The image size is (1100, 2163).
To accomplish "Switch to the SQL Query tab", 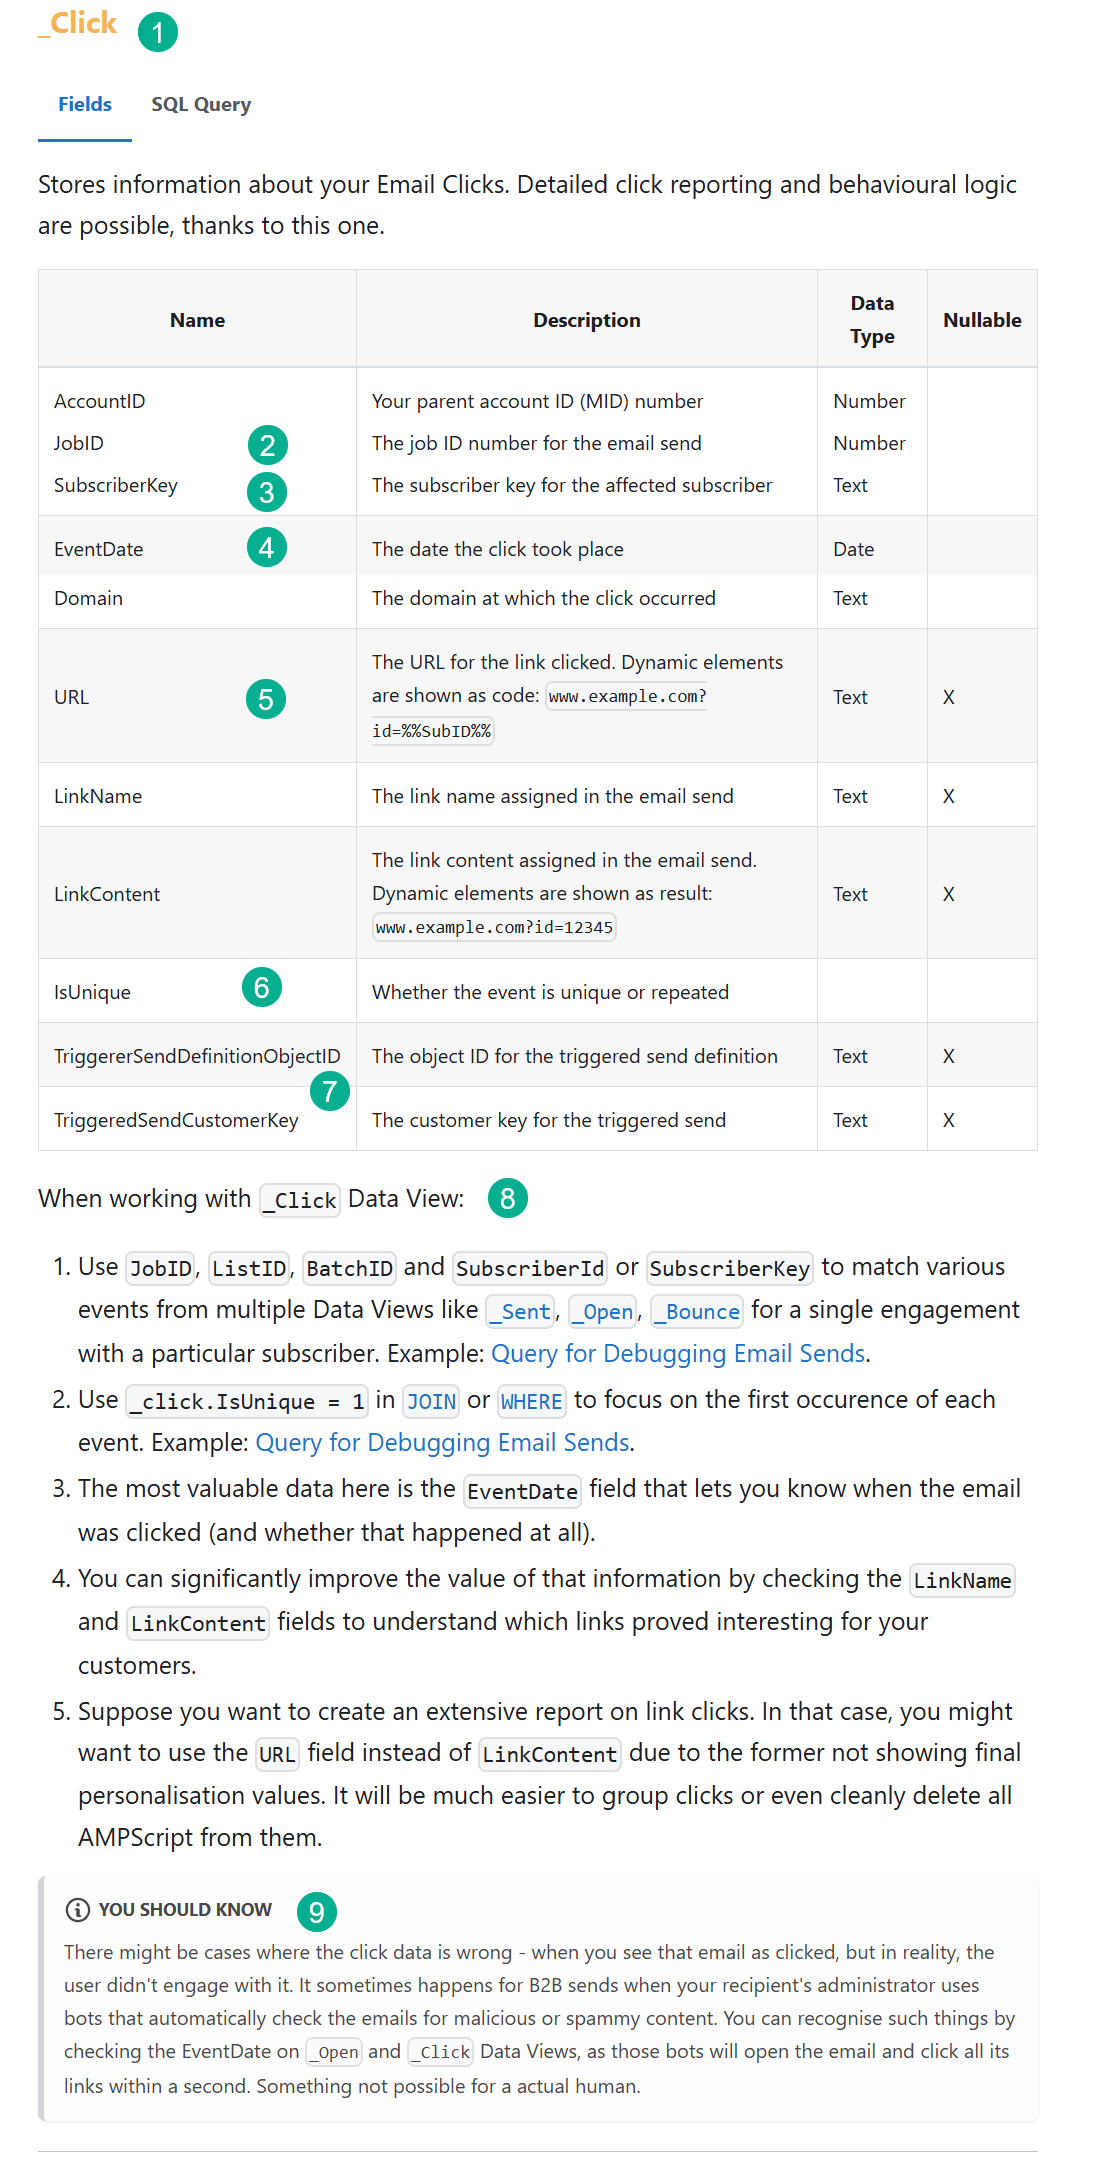I will point(200,104).
